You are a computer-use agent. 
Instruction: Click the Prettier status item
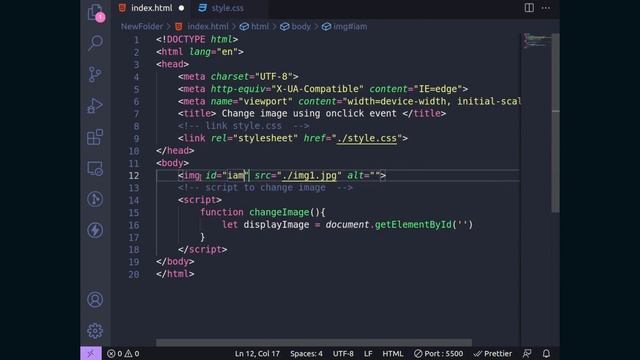[x=492, y=353]
